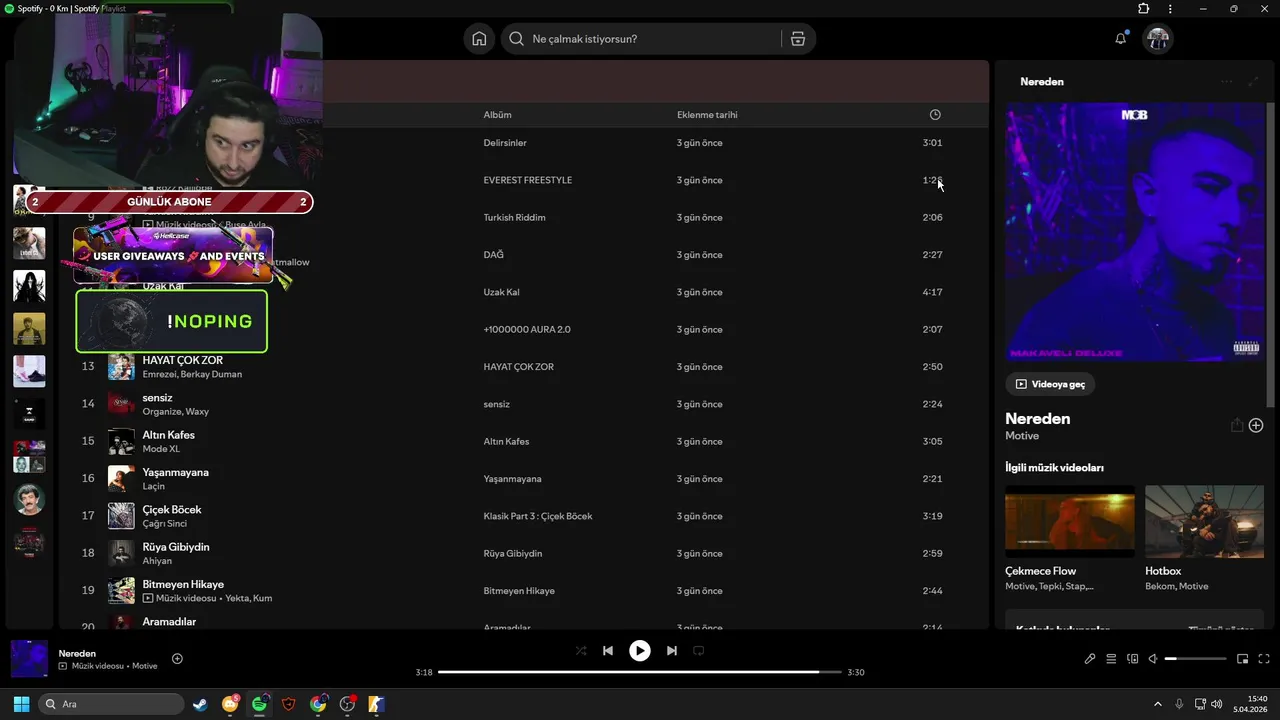This screenshot has width=1280, height=720.
Task: Open the notifications bell
Action: click(1121, 39)
